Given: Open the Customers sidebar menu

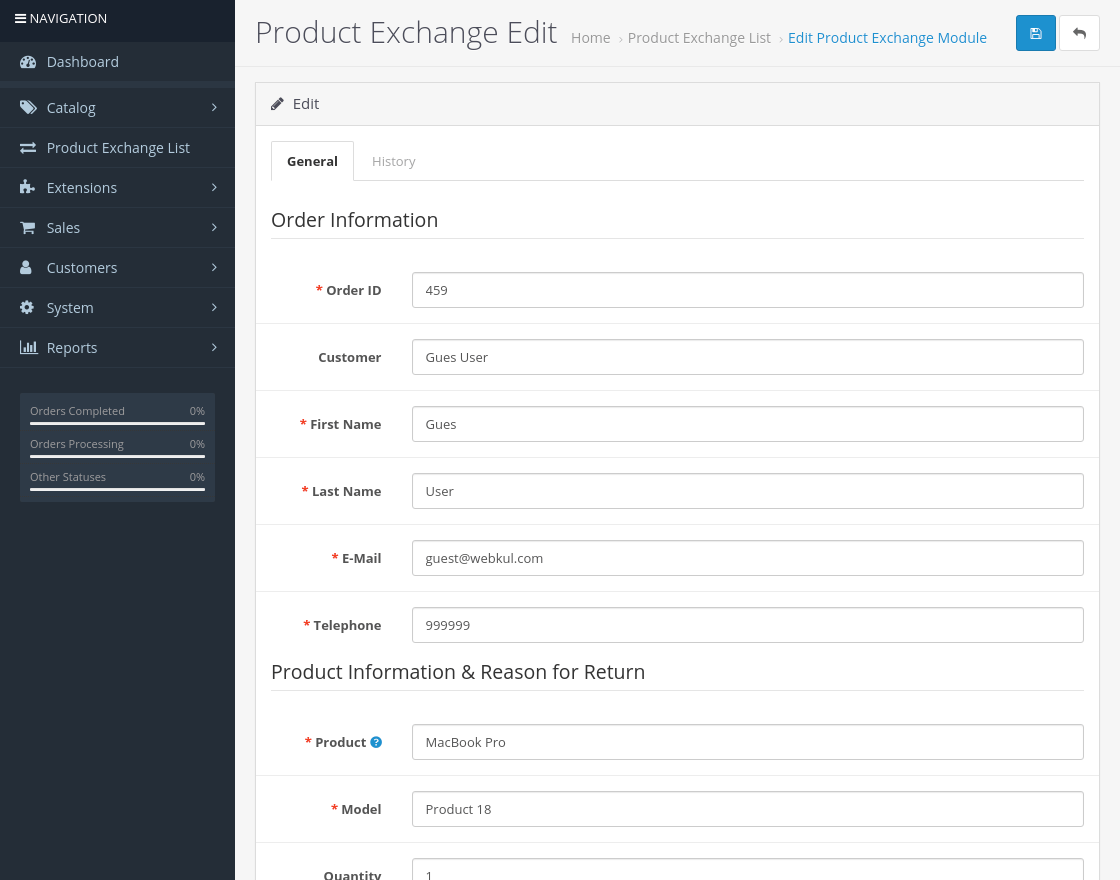Looking at the screenshot, I should (x=117, y=268).
